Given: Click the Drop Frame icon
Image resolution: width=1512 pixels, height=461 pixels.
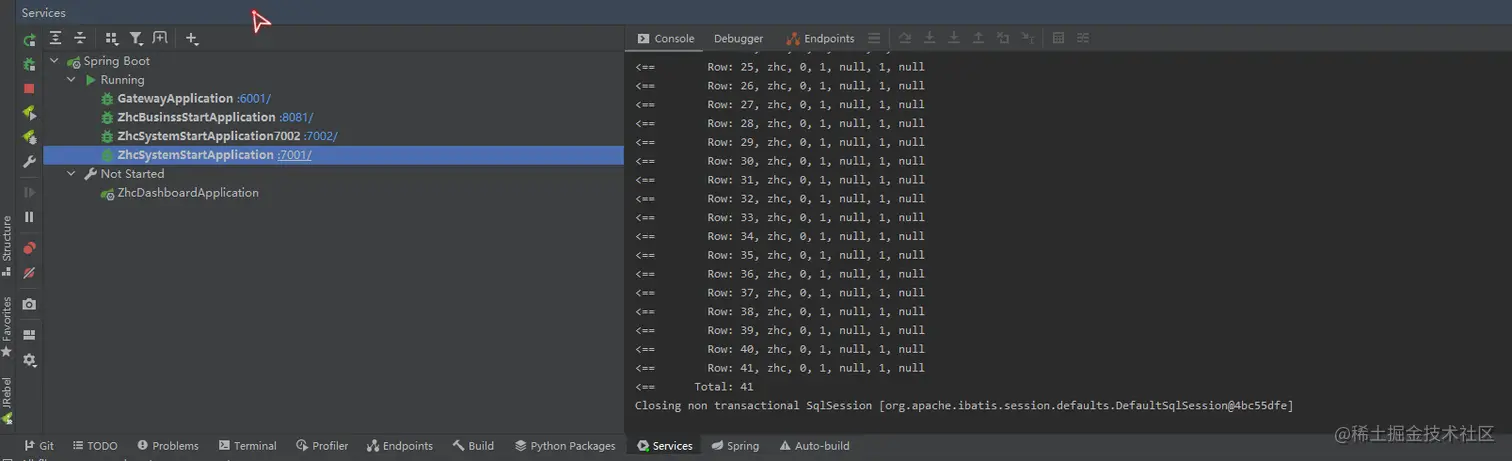Looking at the screenshot, I should coord(1002,38).
